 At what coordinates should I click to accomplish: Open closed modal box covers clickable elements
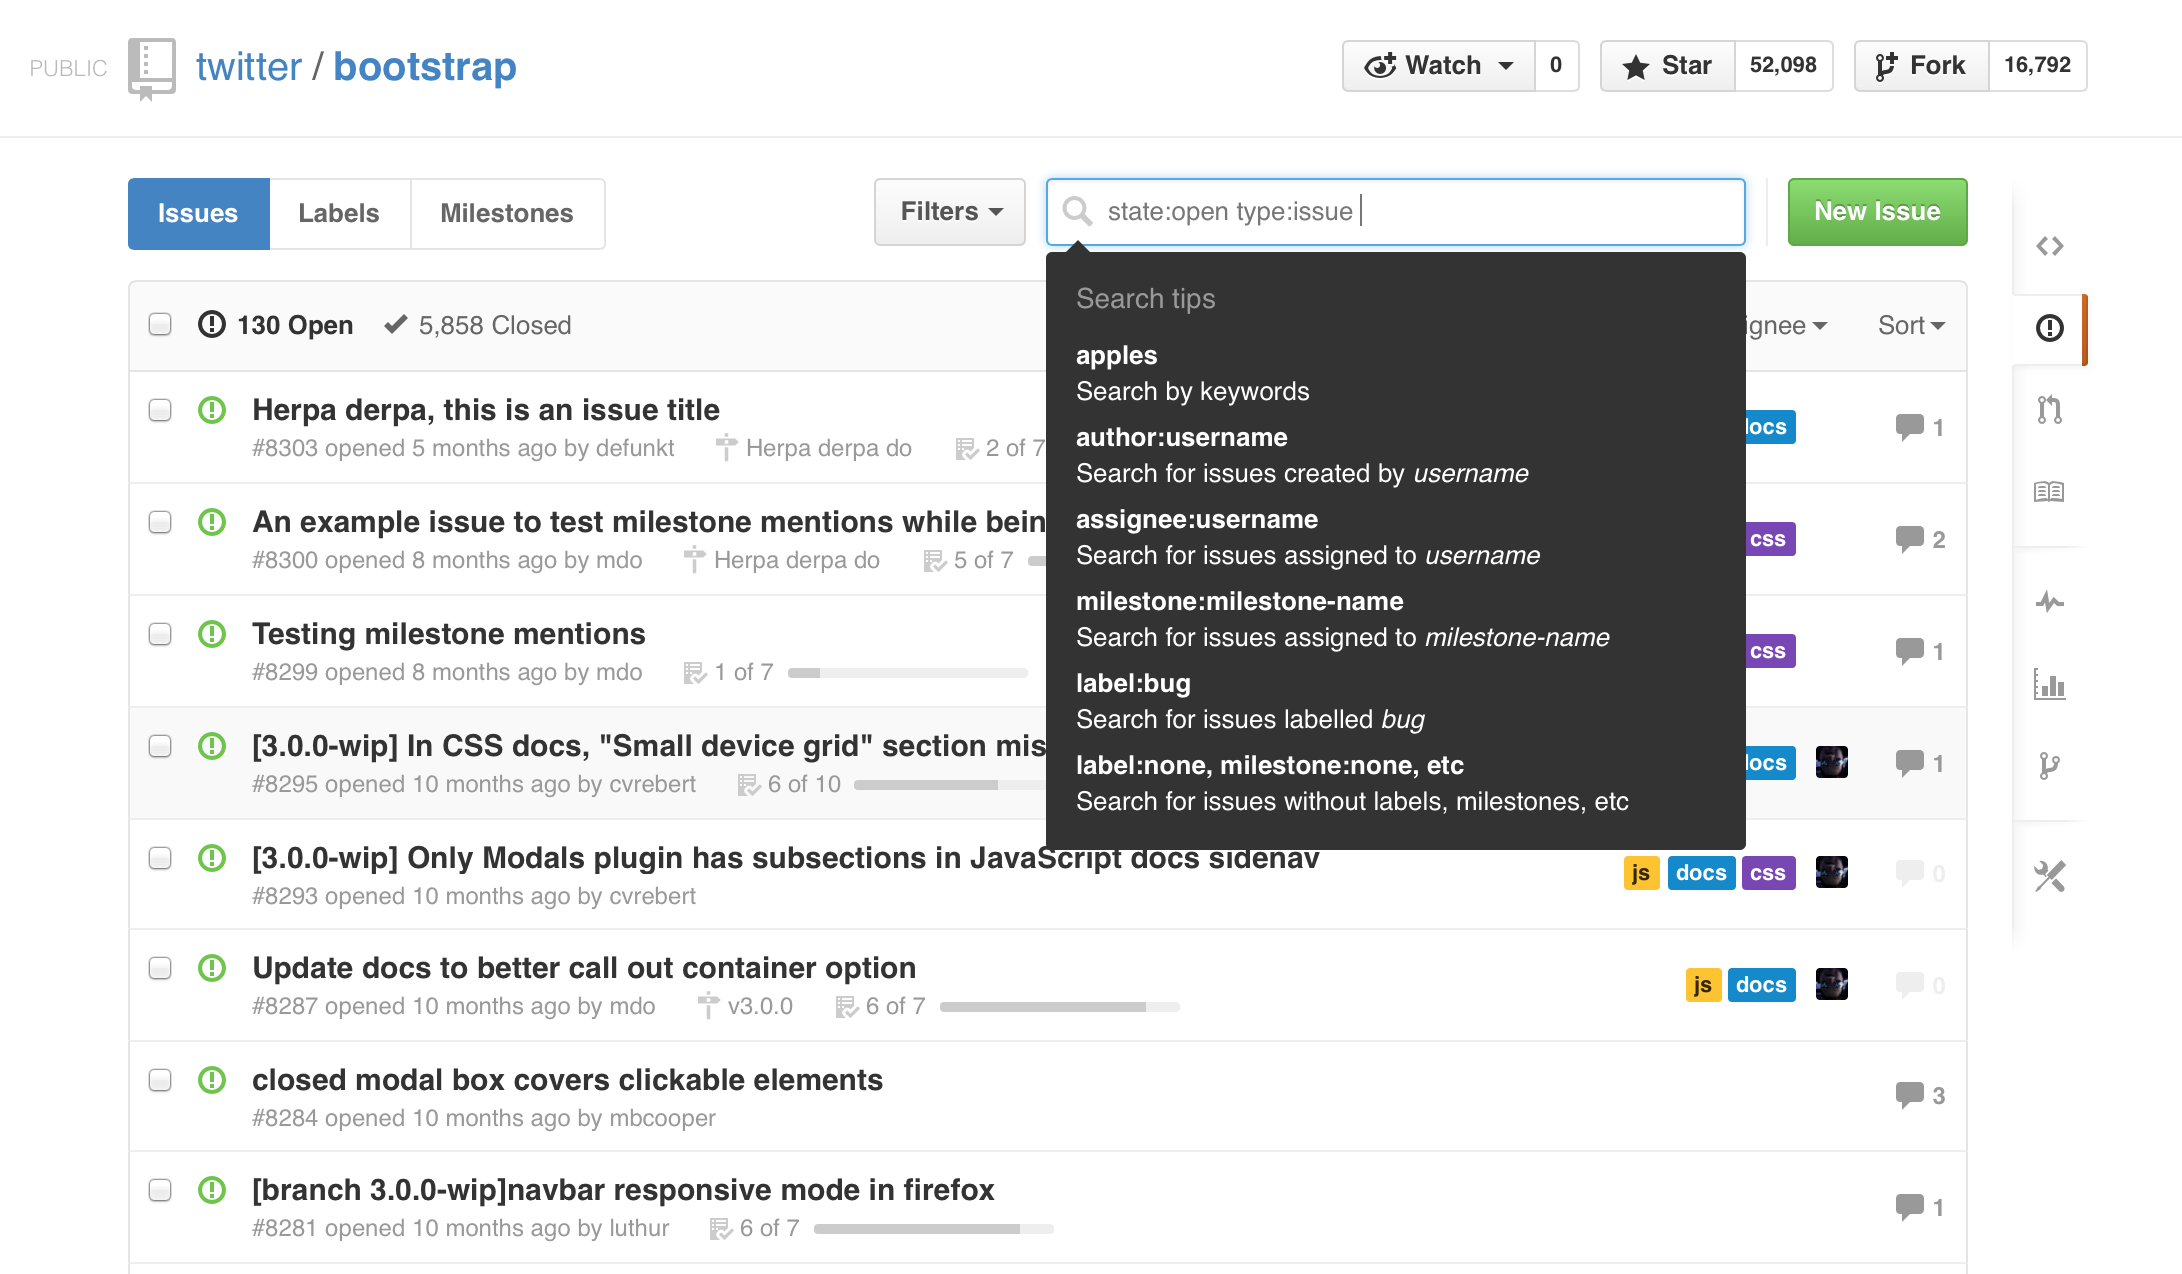click(567, 1080)
